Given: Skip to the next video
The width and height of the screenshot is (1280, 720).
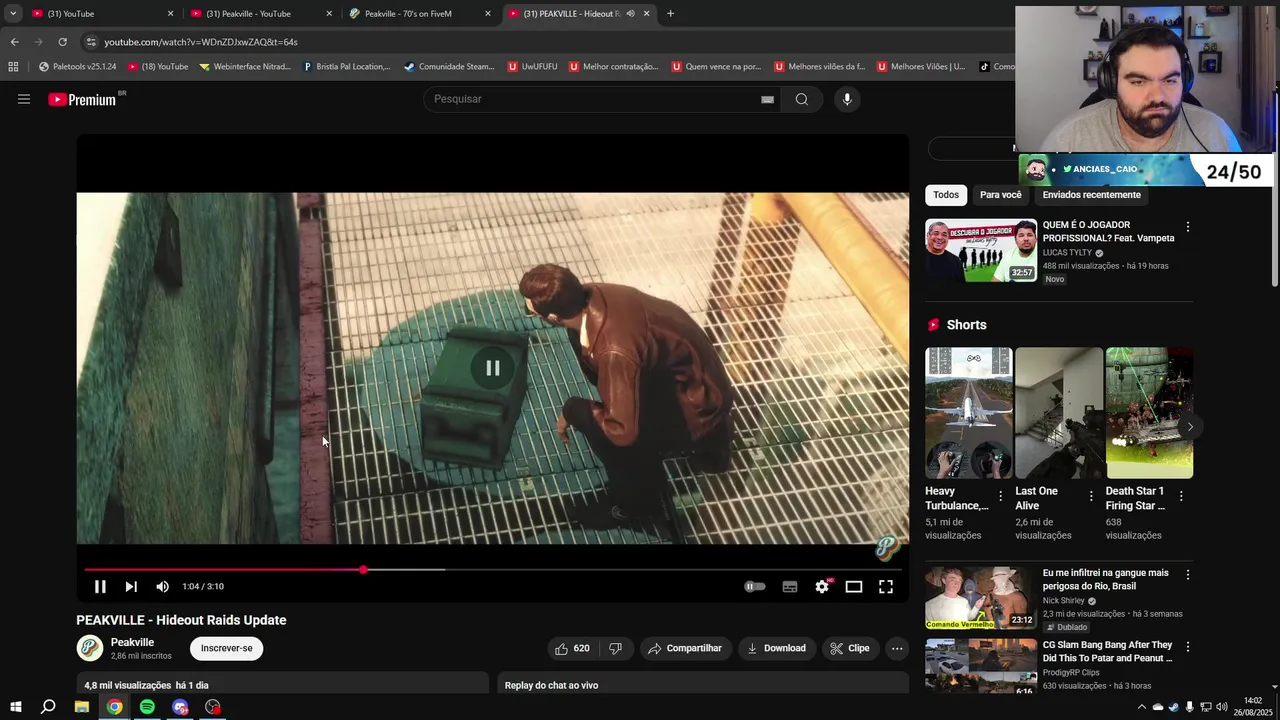Looking at the screenshot, I should point(131,587).
